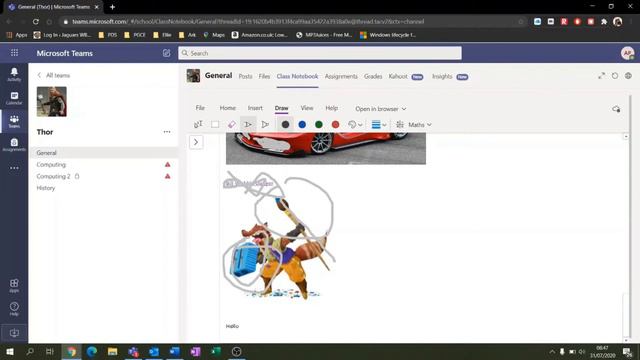This screenshot has width=640, height=360.
Task: Pick the red ink color
Action: [x=336, y=124]
